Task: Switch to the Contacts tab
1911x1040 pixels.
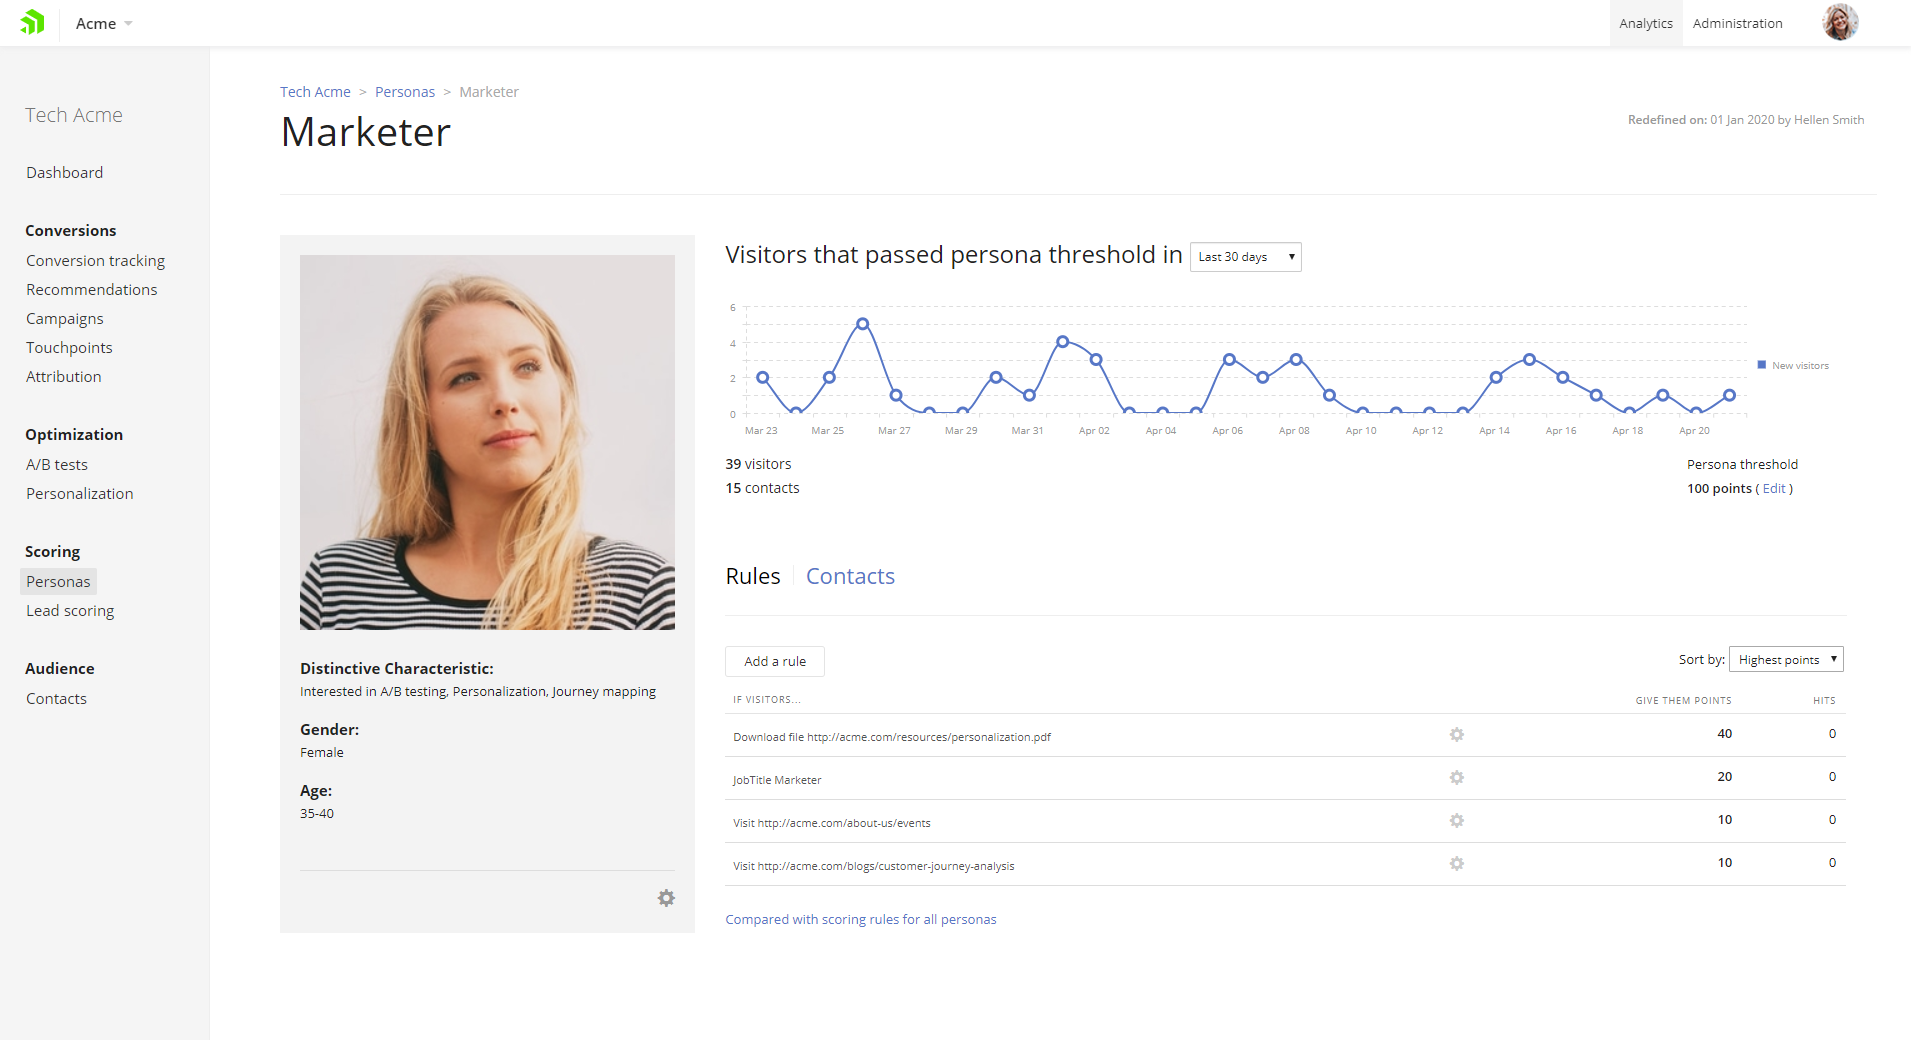Action: coord(850,576)
